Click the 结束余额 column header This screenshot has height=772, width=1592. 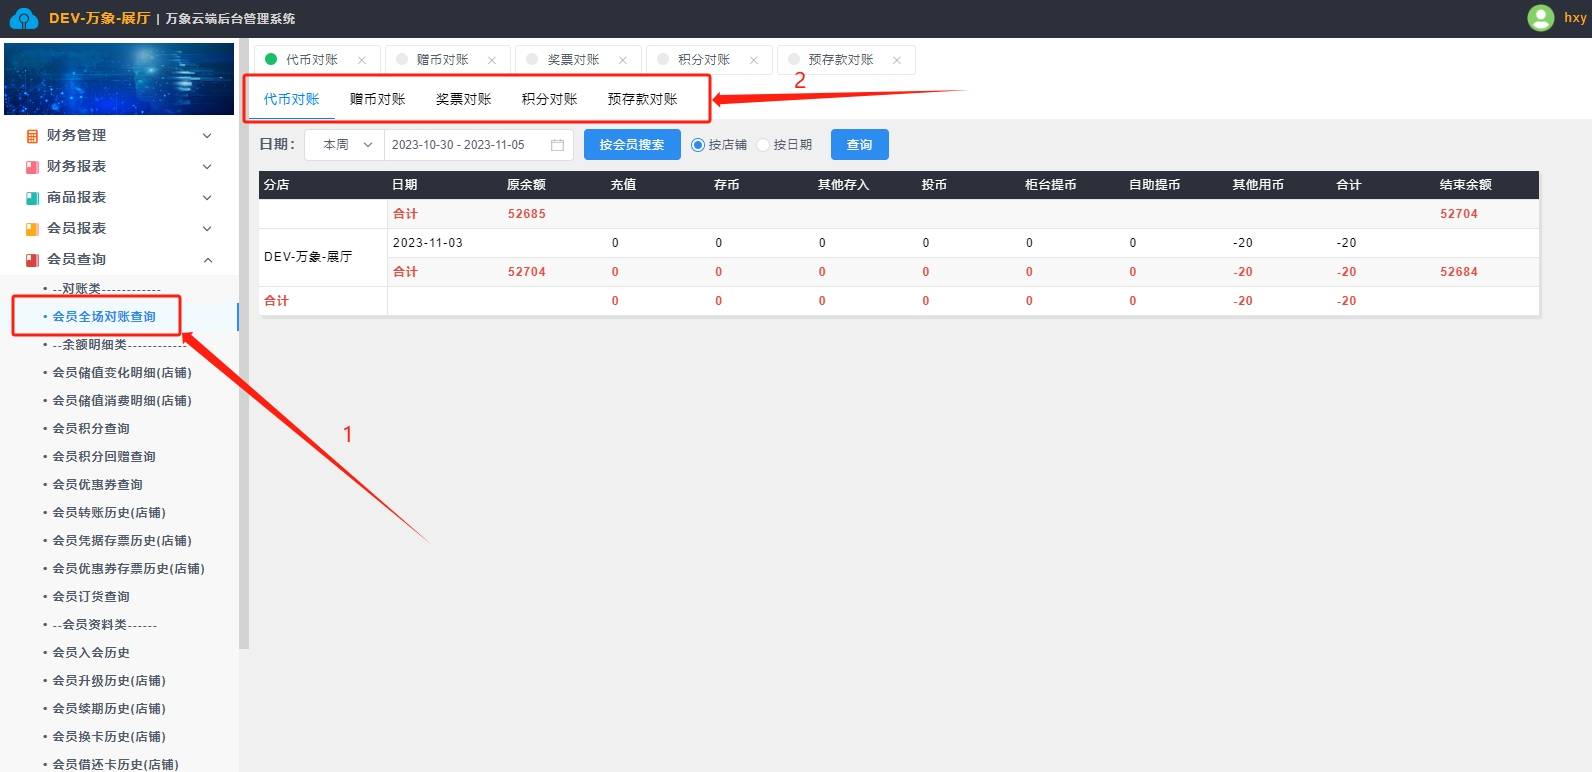tap(1466, 185)
